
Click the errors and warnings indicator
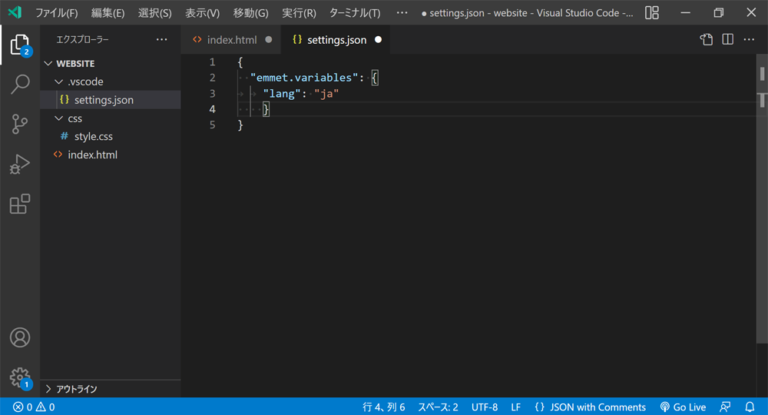coord(33,407)
